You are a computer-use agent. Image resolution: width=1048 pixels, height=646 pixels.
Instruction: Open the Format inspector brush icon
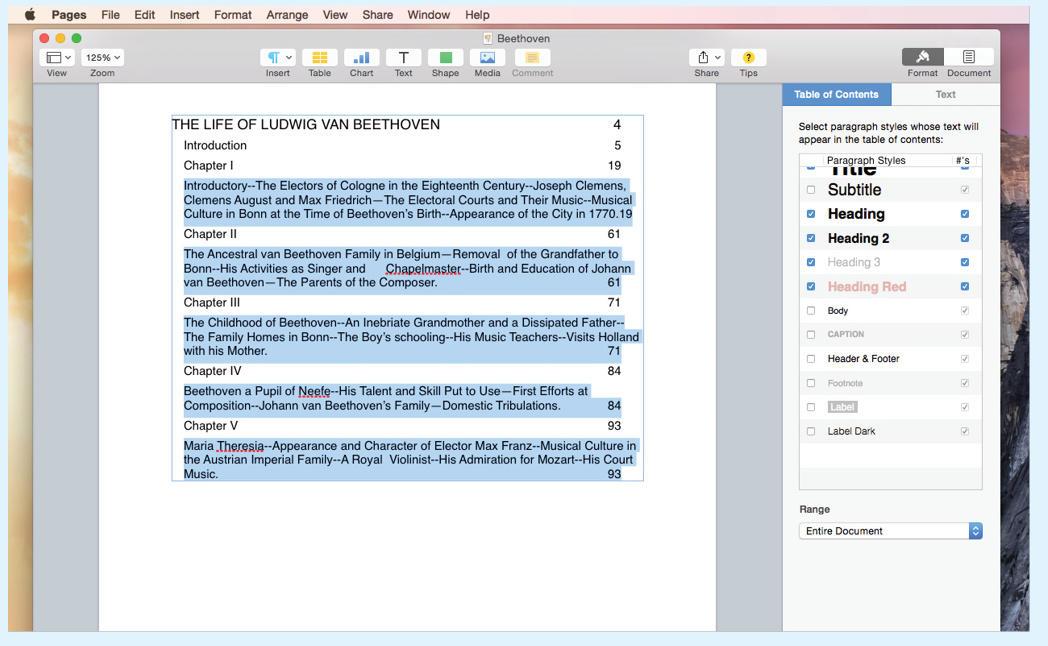(x=922, y=57)
